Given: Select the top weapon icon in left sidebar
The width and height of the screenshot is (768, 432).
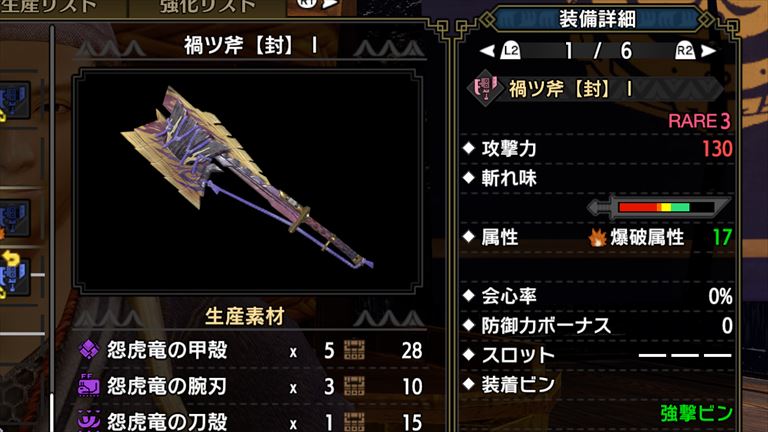Looking at the screenshot, I should click(14, 101).
